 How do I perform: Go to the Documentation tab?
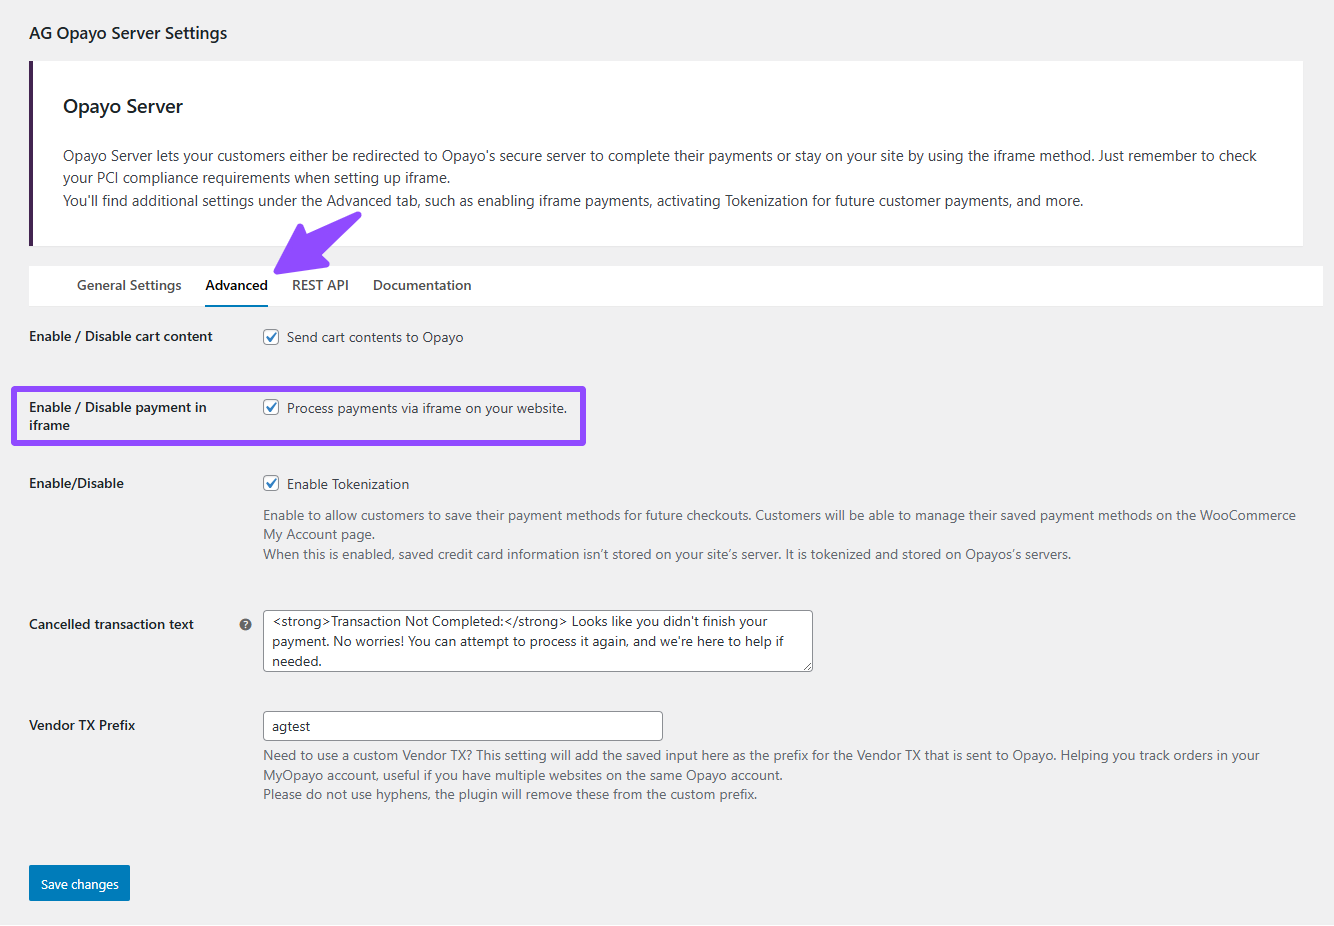point(422,285)
